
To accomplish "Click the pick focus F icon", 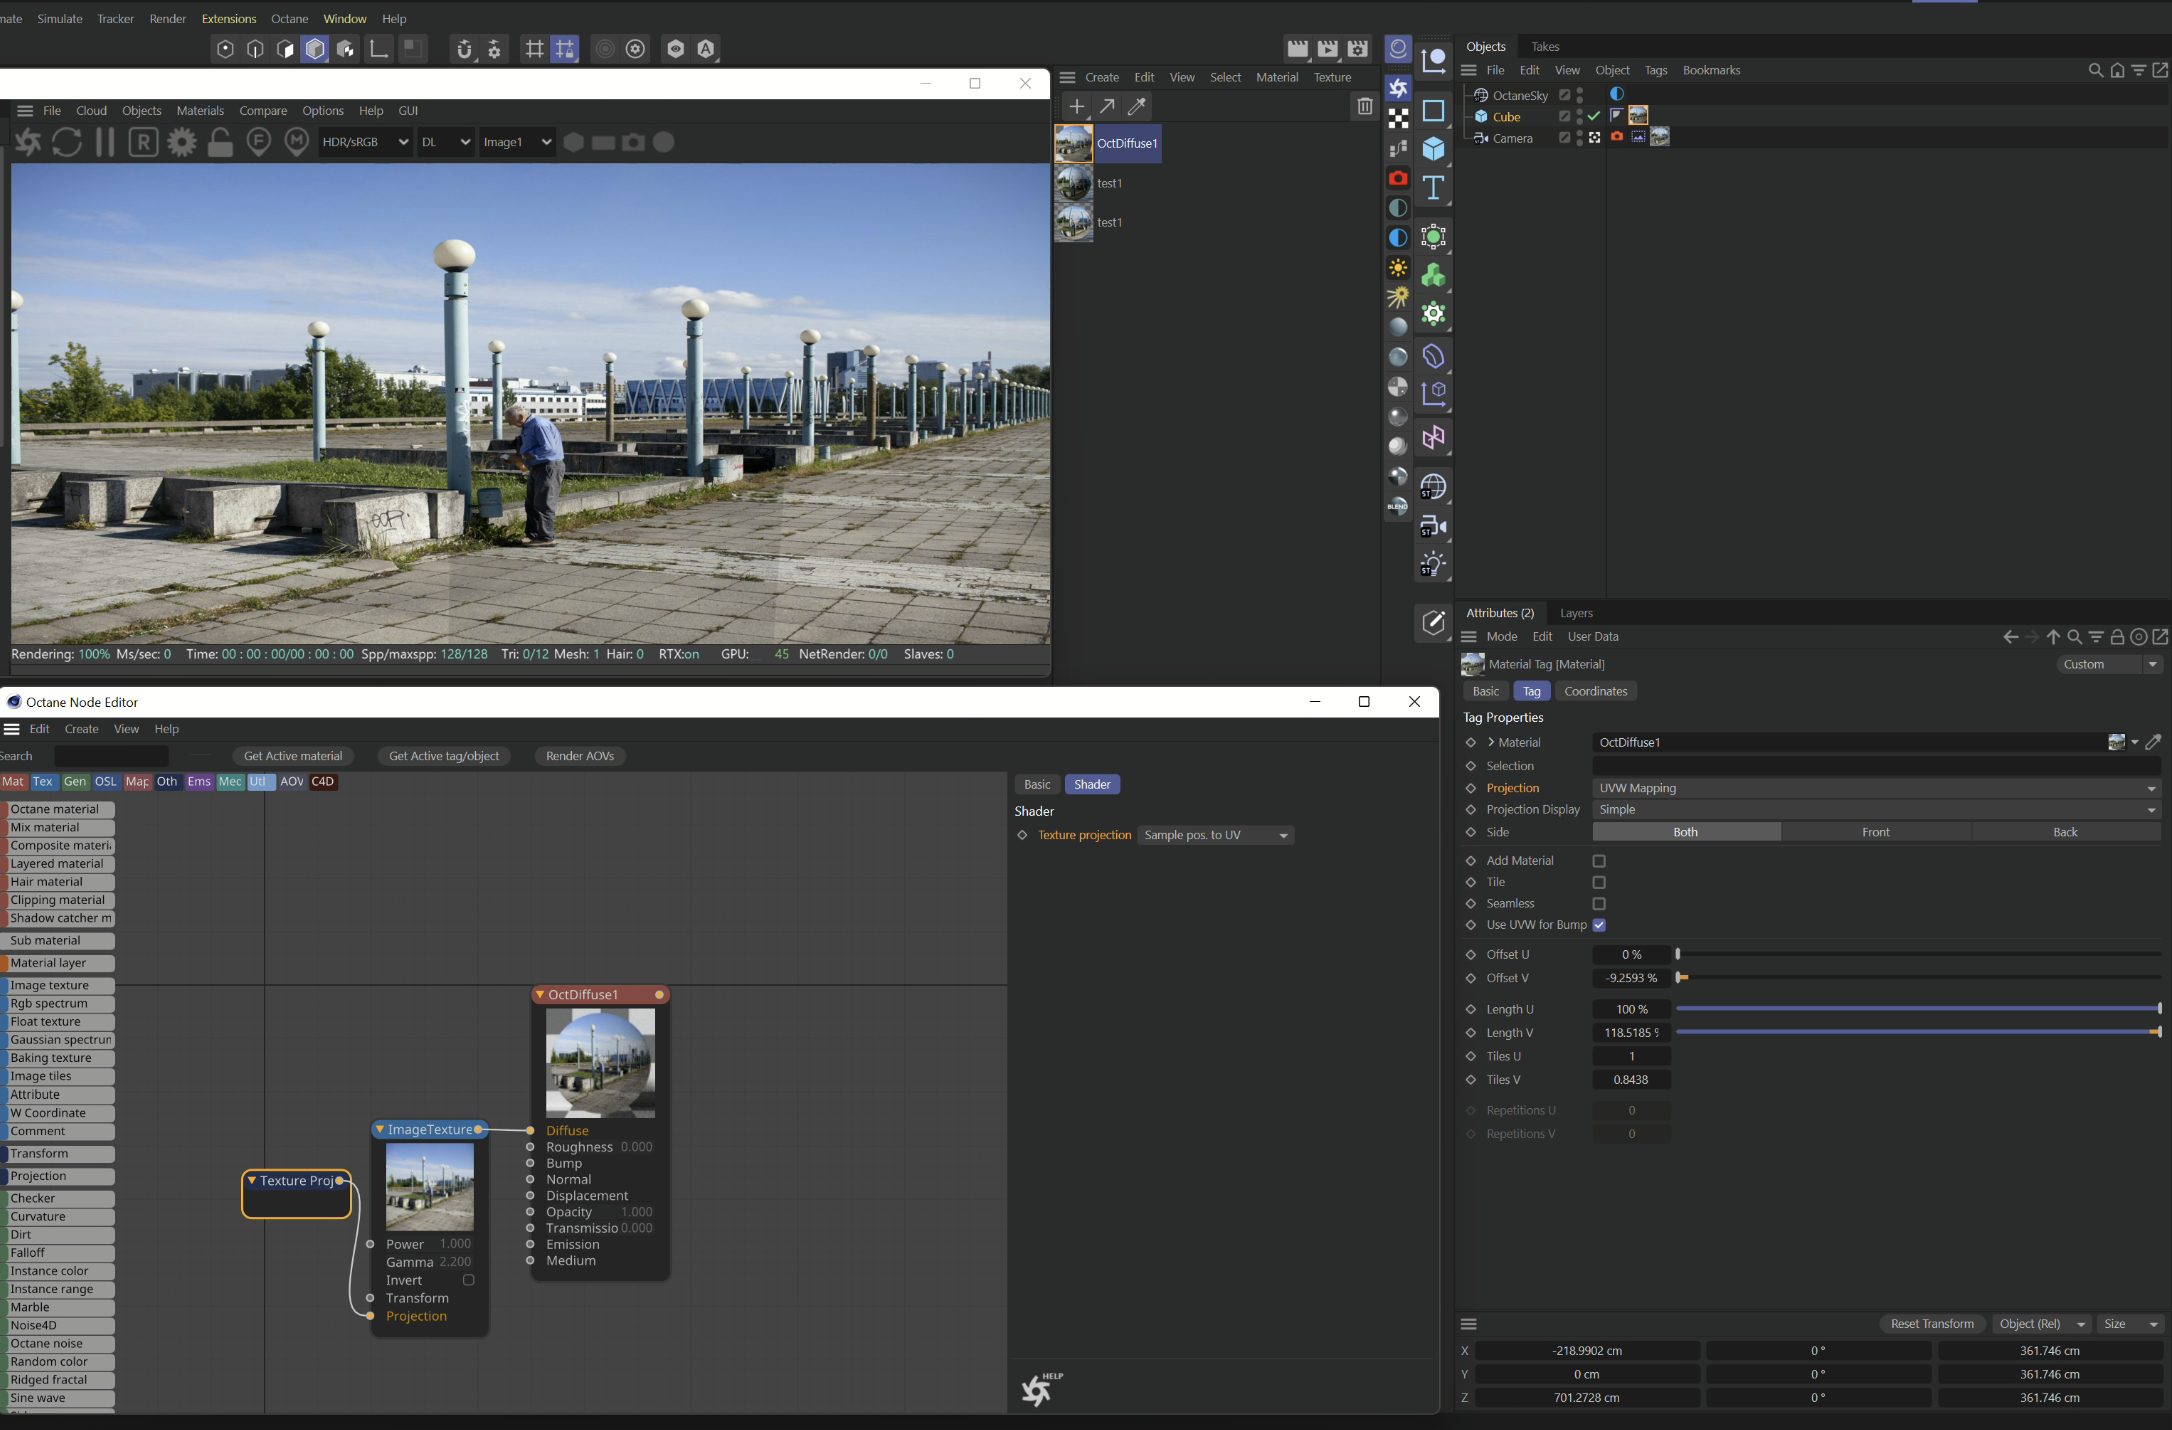I will (x=258, y=142).
